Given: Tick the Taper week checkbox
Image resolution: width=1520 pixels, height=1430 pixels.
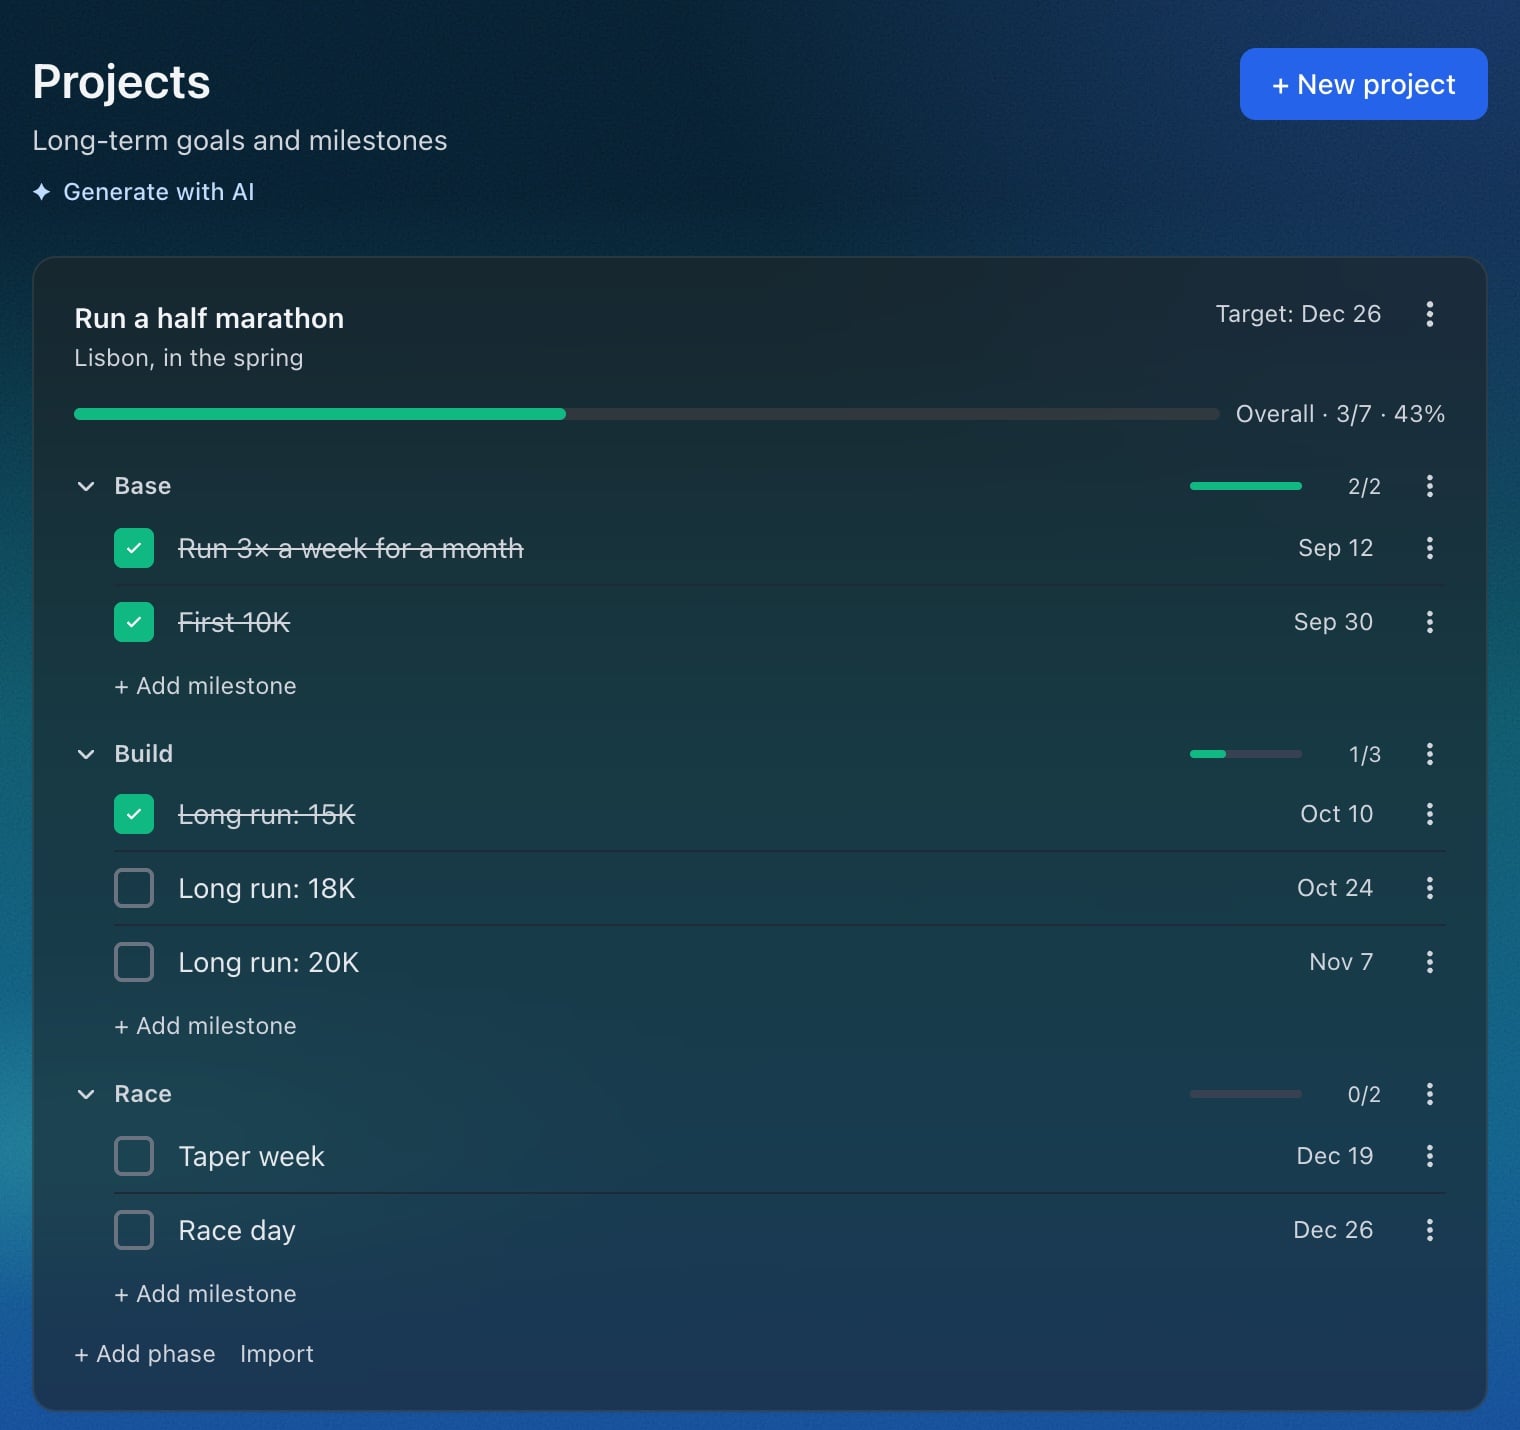Looking at the screenshot, I should (134, 1156).
